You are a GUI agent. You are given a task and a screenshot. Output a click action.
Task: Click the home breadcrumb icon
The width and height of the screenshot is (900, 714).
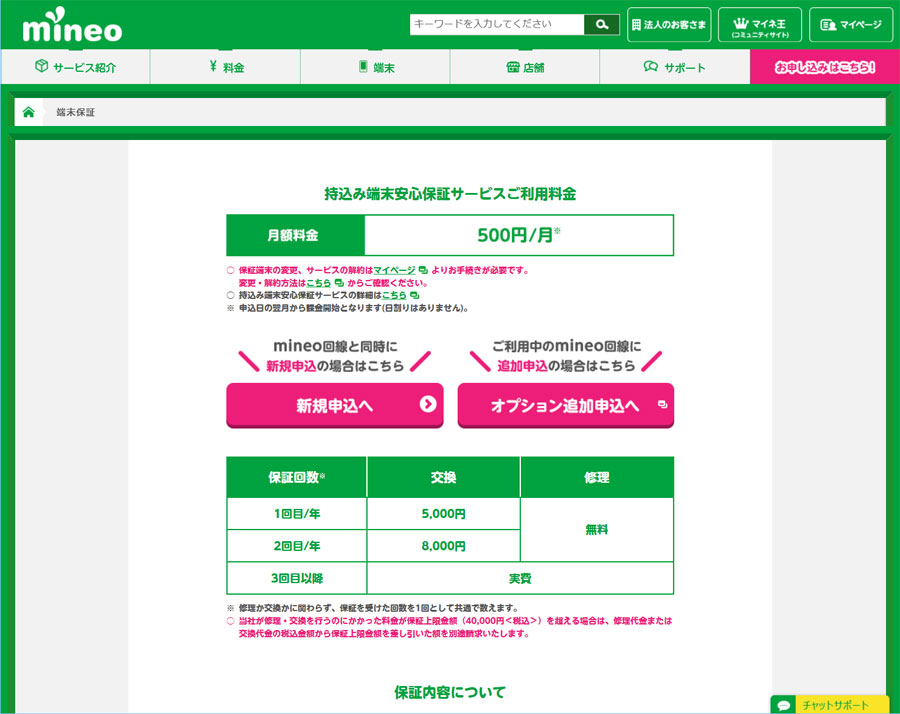pyautogui.click(x=29, y=112)
